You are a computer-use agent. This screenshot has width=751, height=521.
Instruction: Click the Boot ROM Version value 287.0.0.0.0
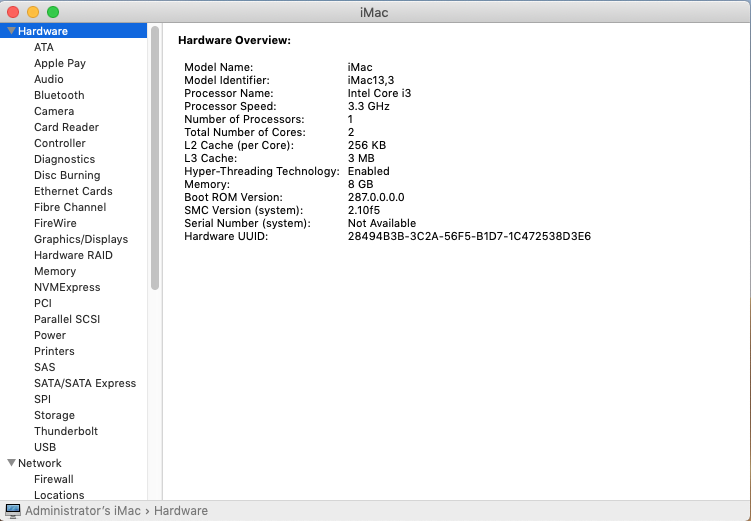(376, 197)
